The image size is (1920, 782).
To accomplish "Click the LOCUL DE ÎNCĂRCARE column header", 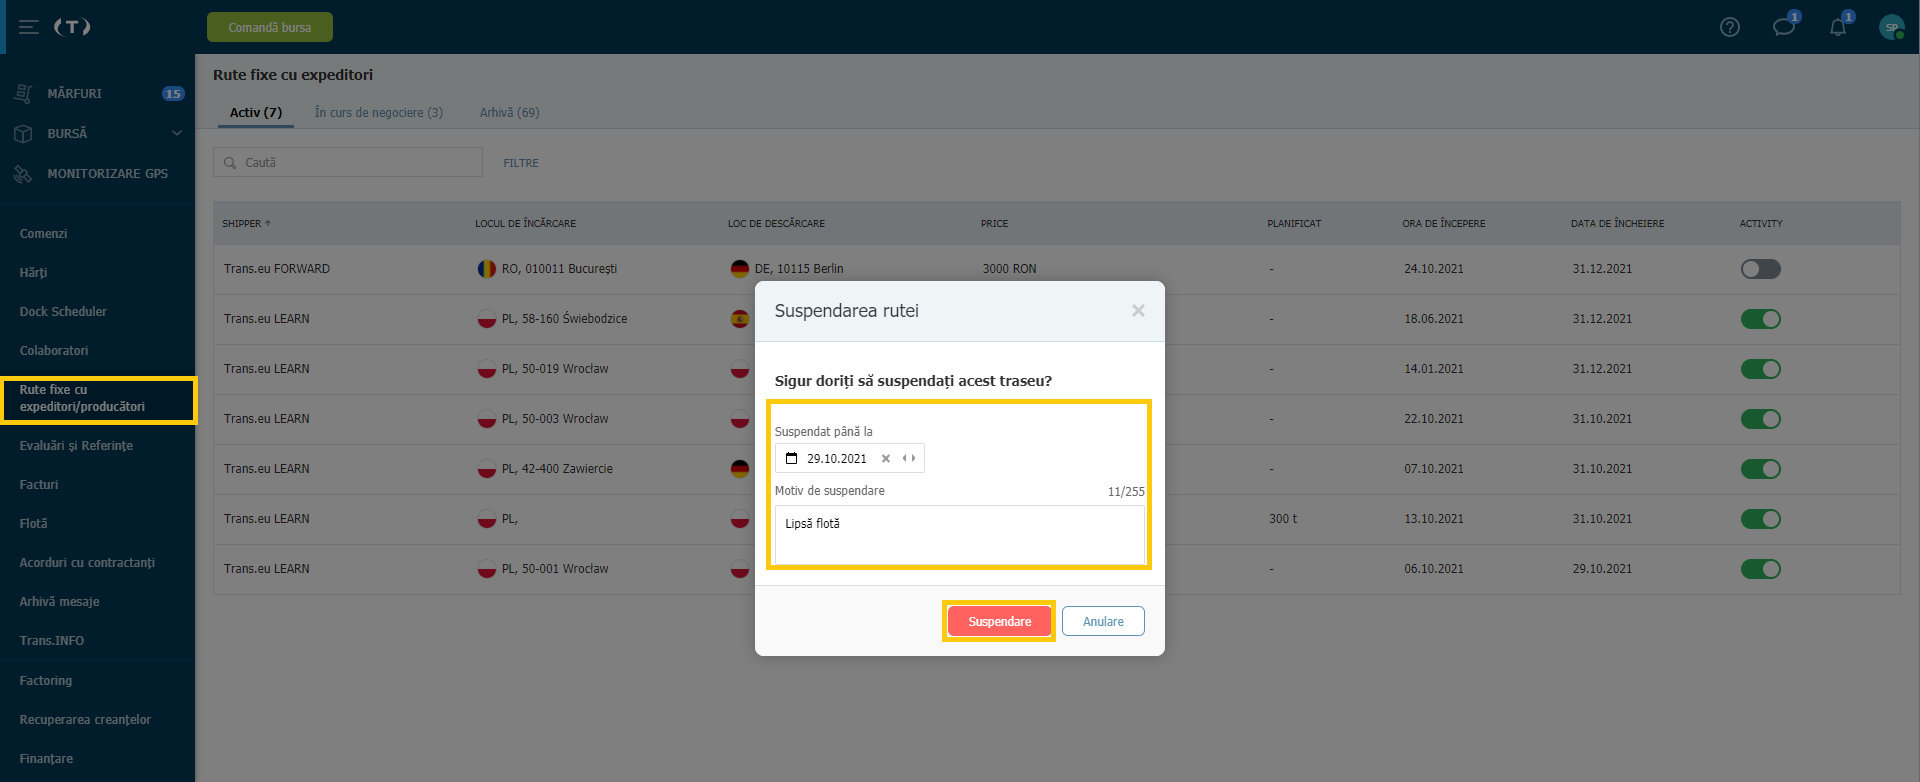I will [525, 223].
